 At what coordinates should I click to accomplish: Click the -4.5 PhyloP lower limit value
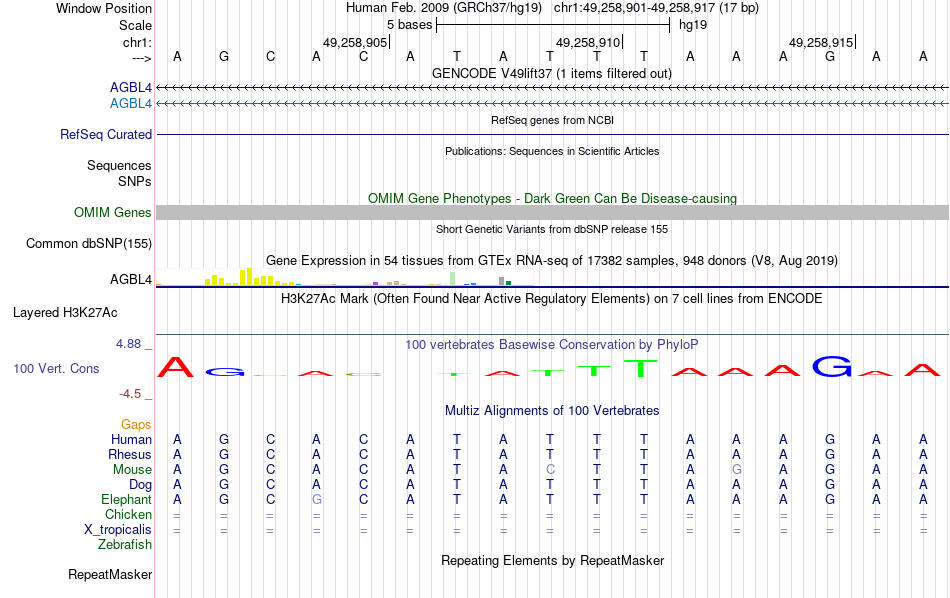(130, 394)
